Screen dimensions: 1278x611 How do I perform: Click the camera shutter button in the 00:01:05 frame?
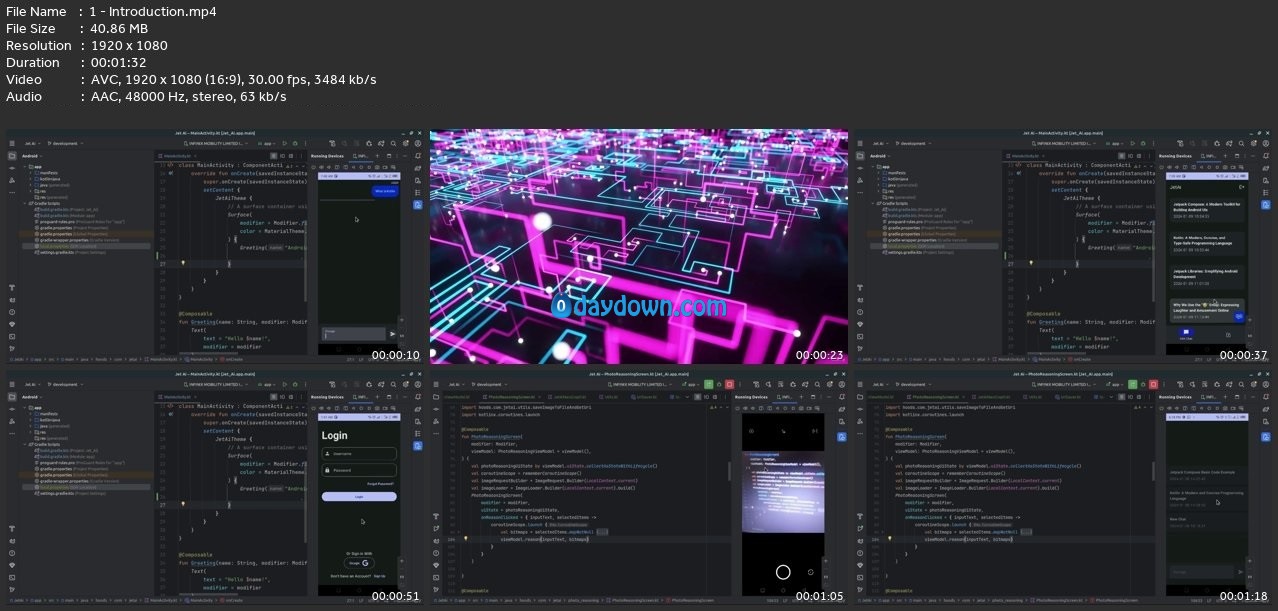tap(783, 572)
